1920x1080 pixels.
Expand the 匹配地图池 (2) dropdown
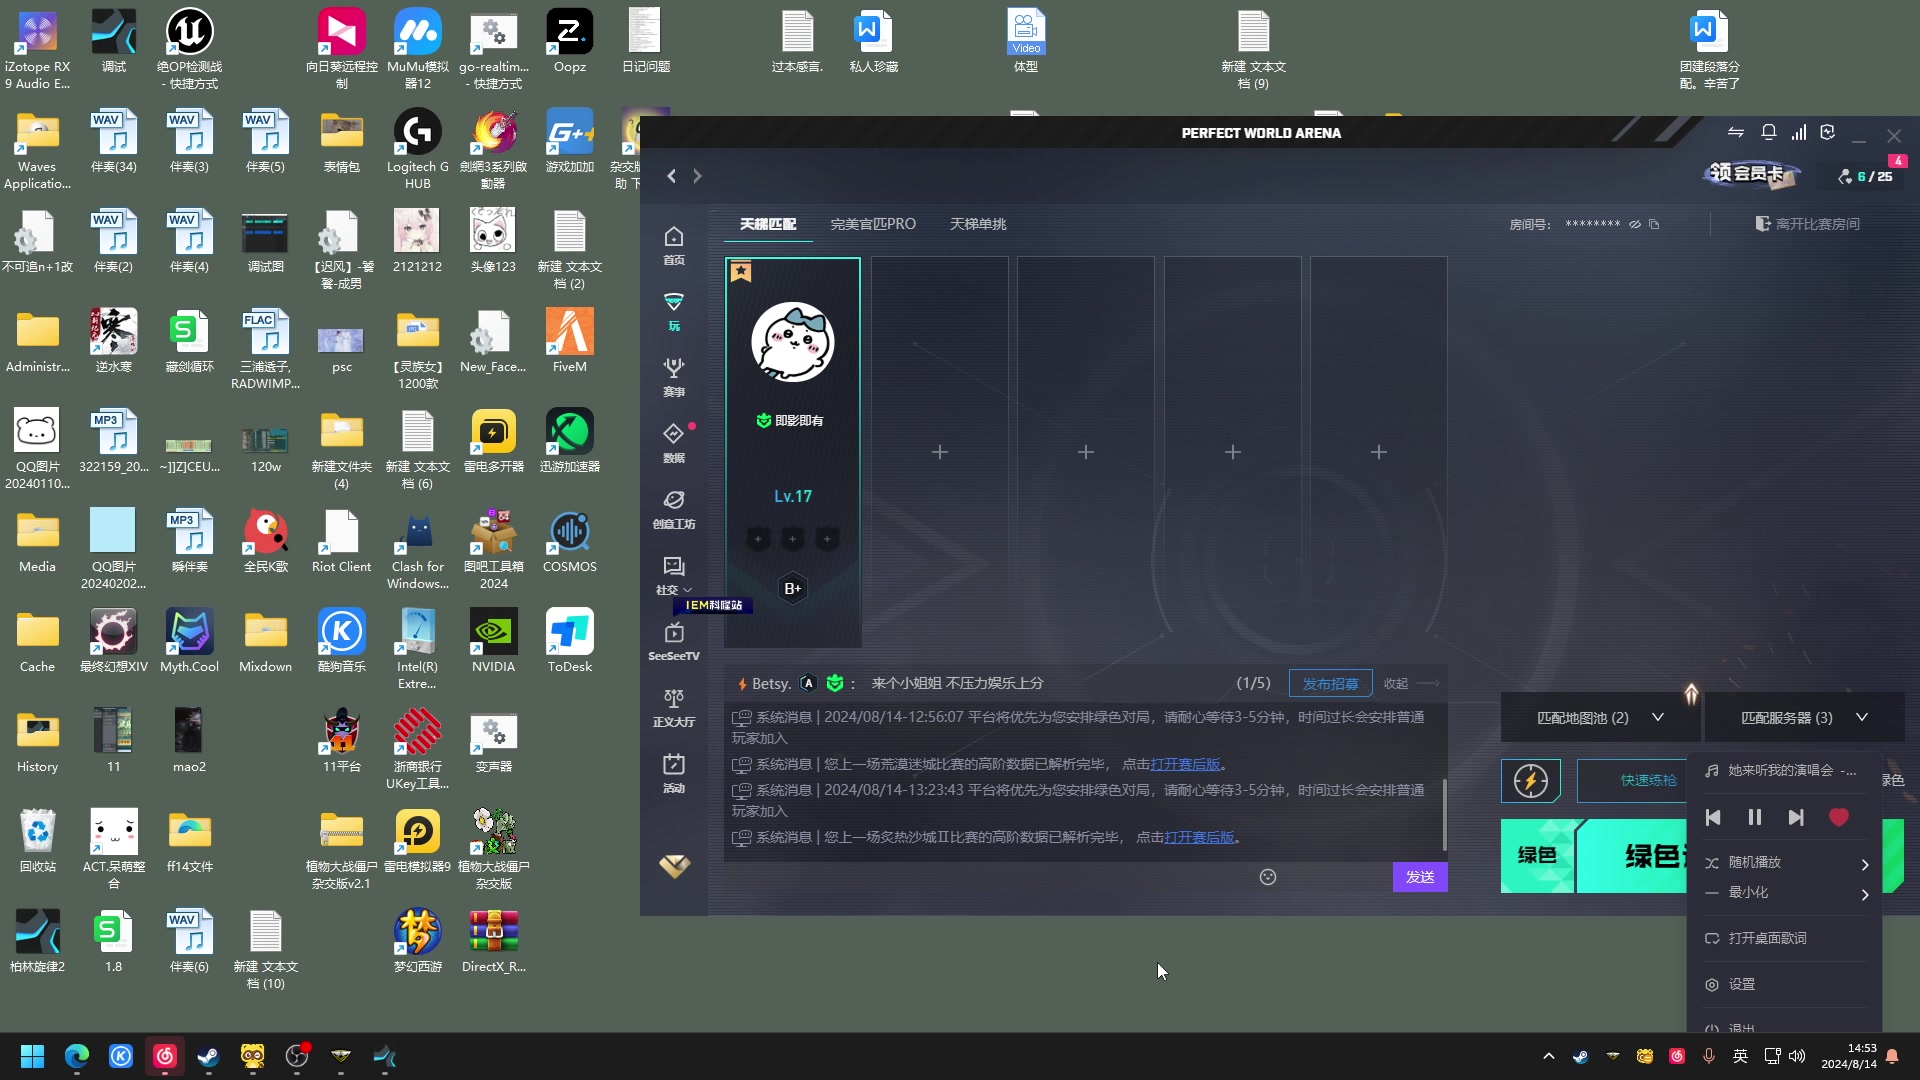[1600, 718]
